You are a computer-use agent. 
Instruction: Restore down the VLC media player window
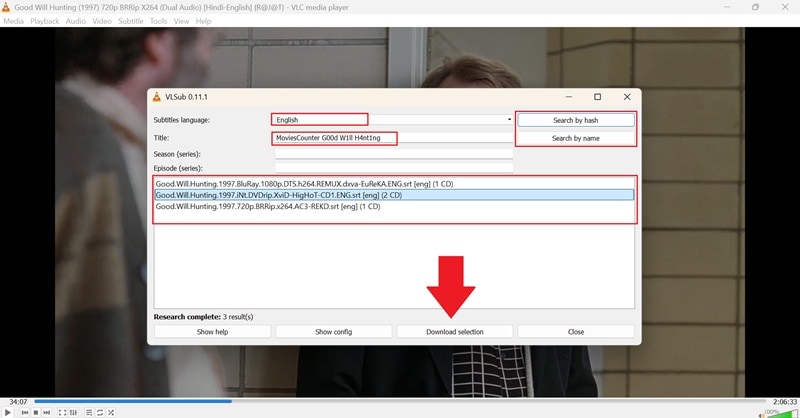tap(756, 7)
